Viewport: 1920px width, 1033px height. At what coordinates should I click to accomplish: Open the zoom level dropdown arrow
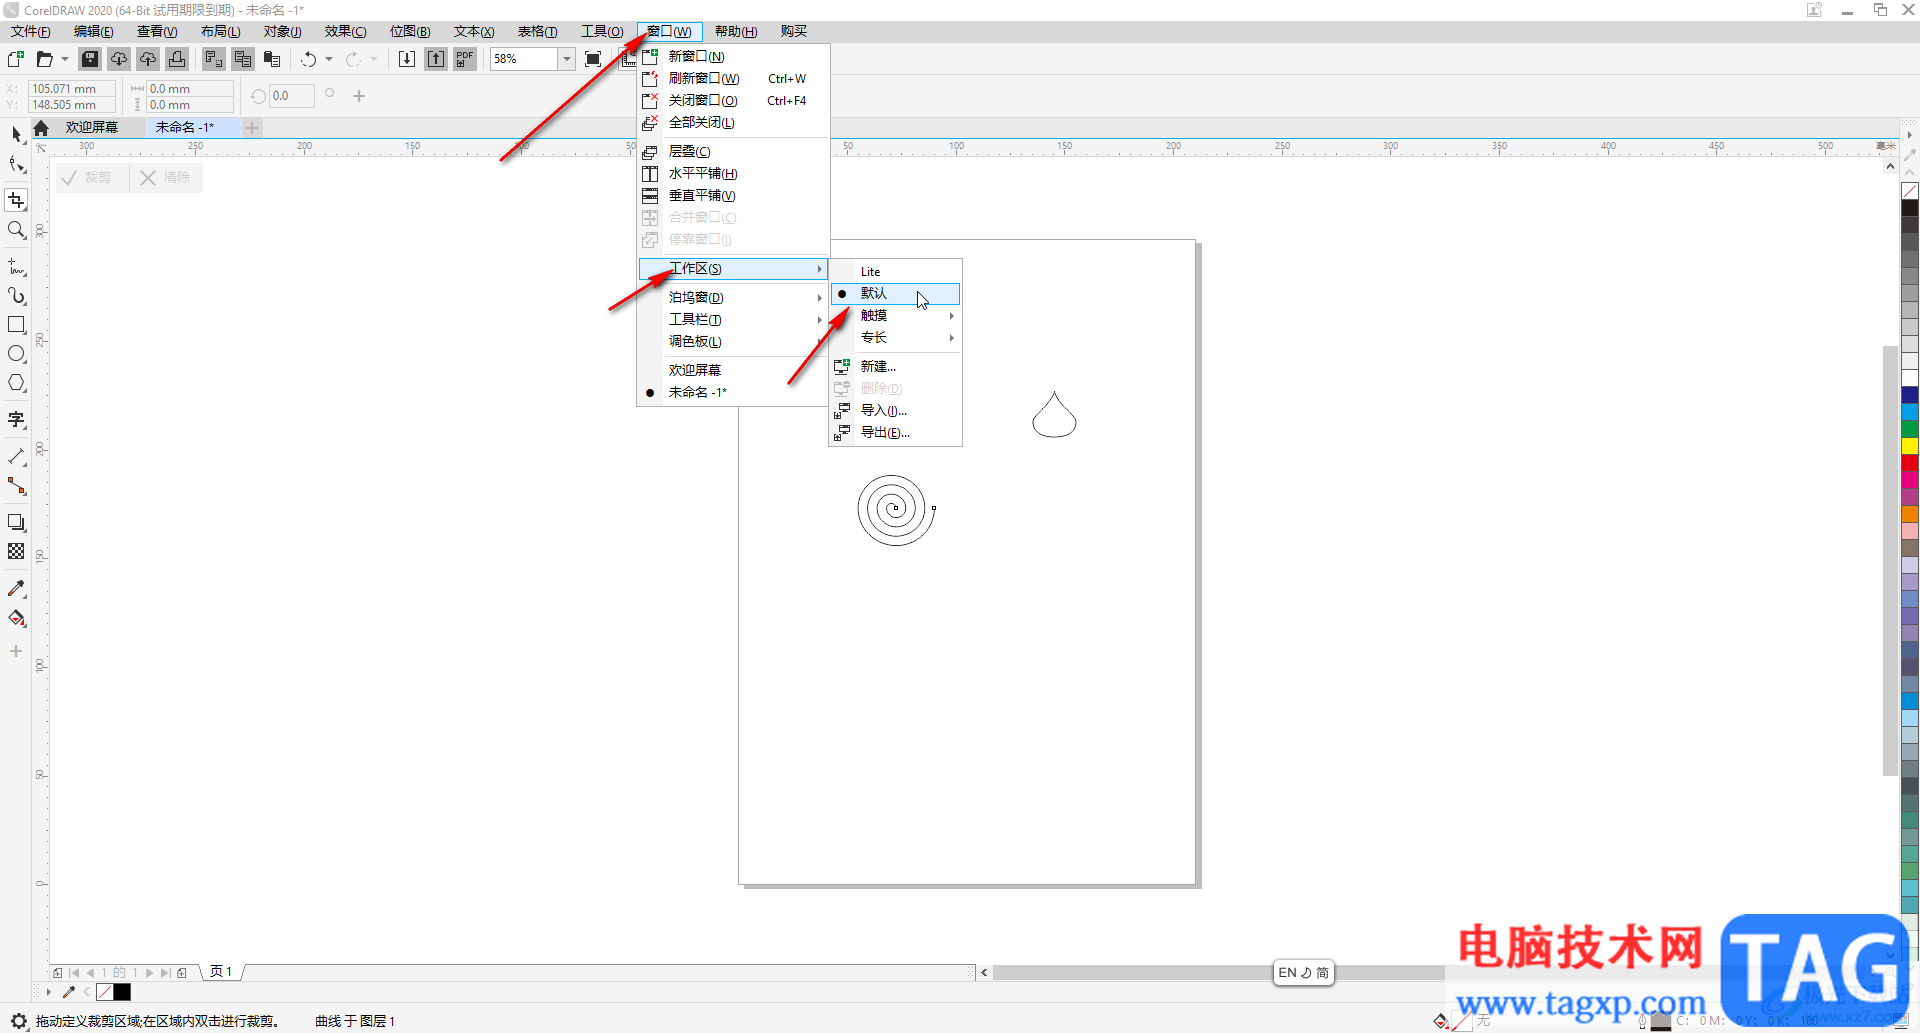point(567,59)
